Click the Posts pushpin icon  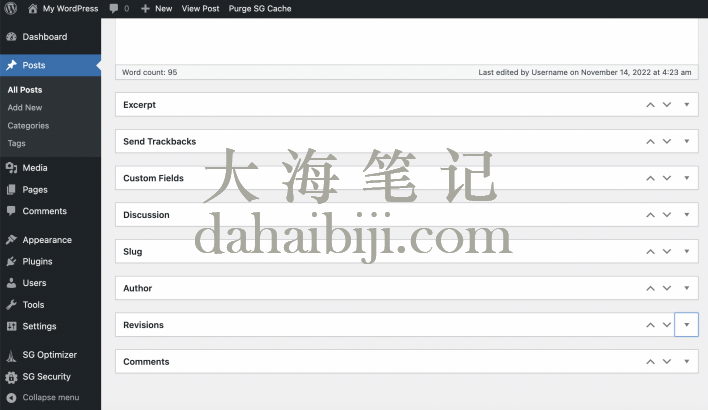11,65
